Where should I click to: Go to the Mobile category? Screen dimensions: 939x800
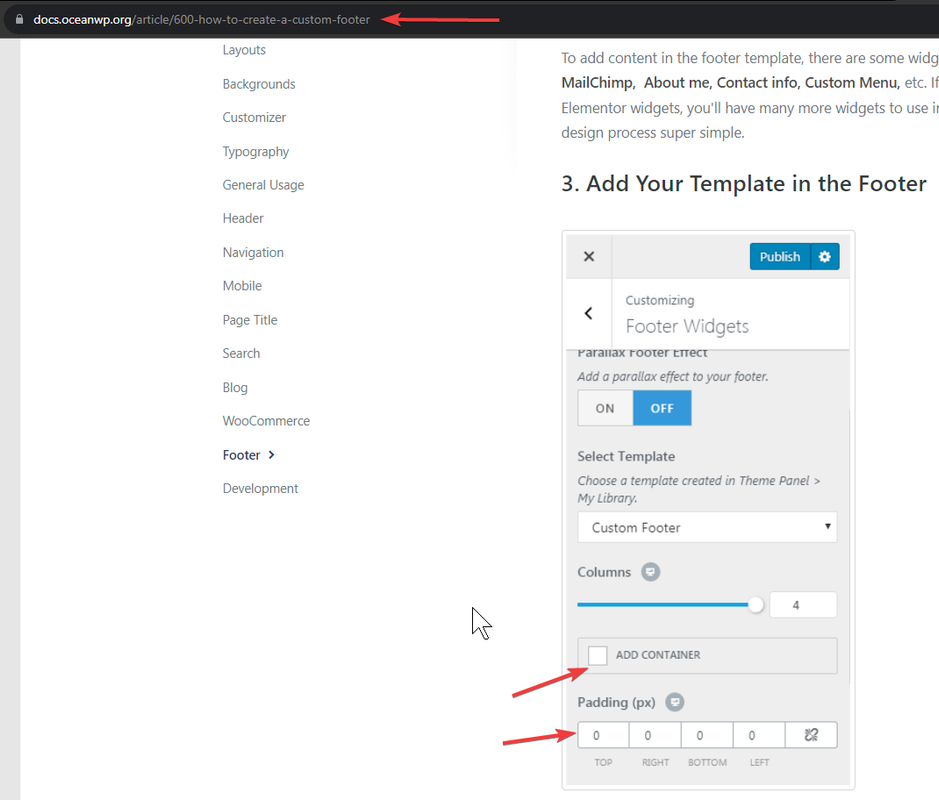(x=242, y=286)
